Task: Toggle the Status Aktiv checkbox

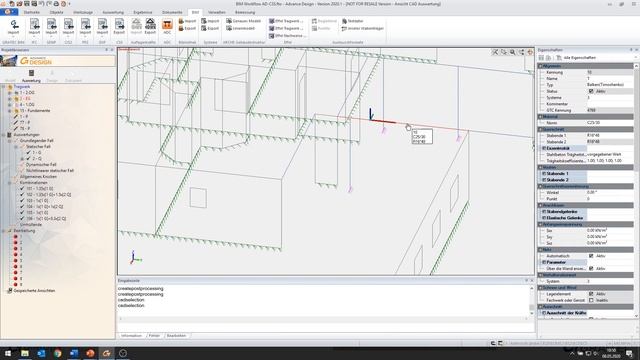Action: click(x=591, y=91)
